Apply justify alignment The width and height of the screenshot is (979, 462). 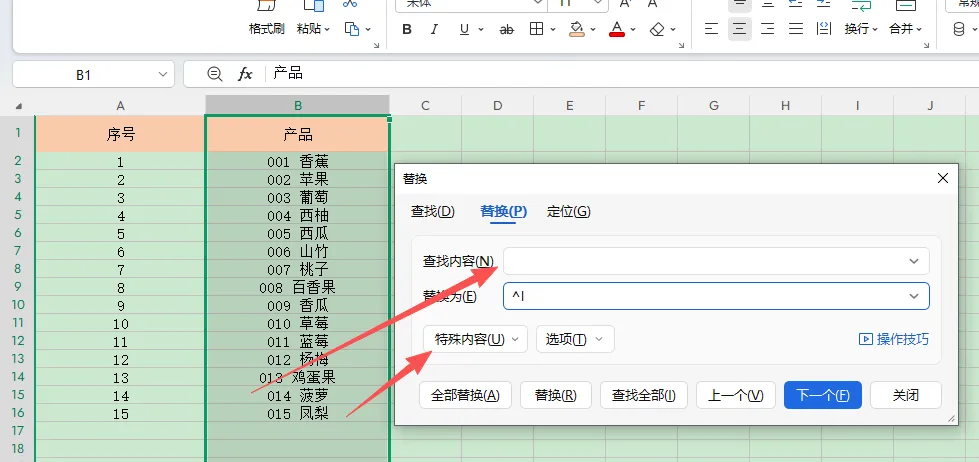(795, 29)
